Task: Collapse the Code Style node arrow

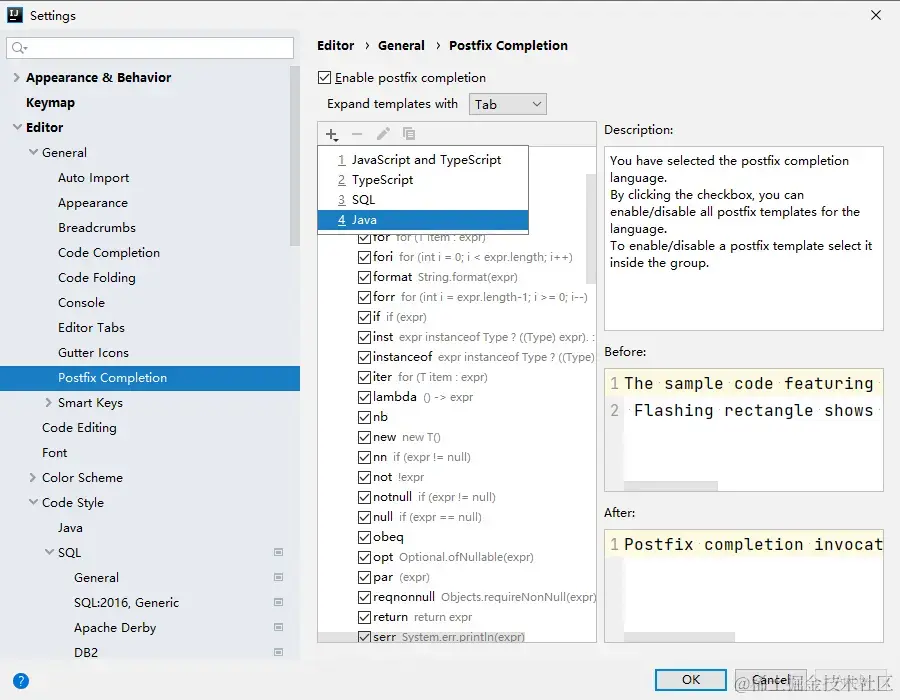Action: coord(33,502)
